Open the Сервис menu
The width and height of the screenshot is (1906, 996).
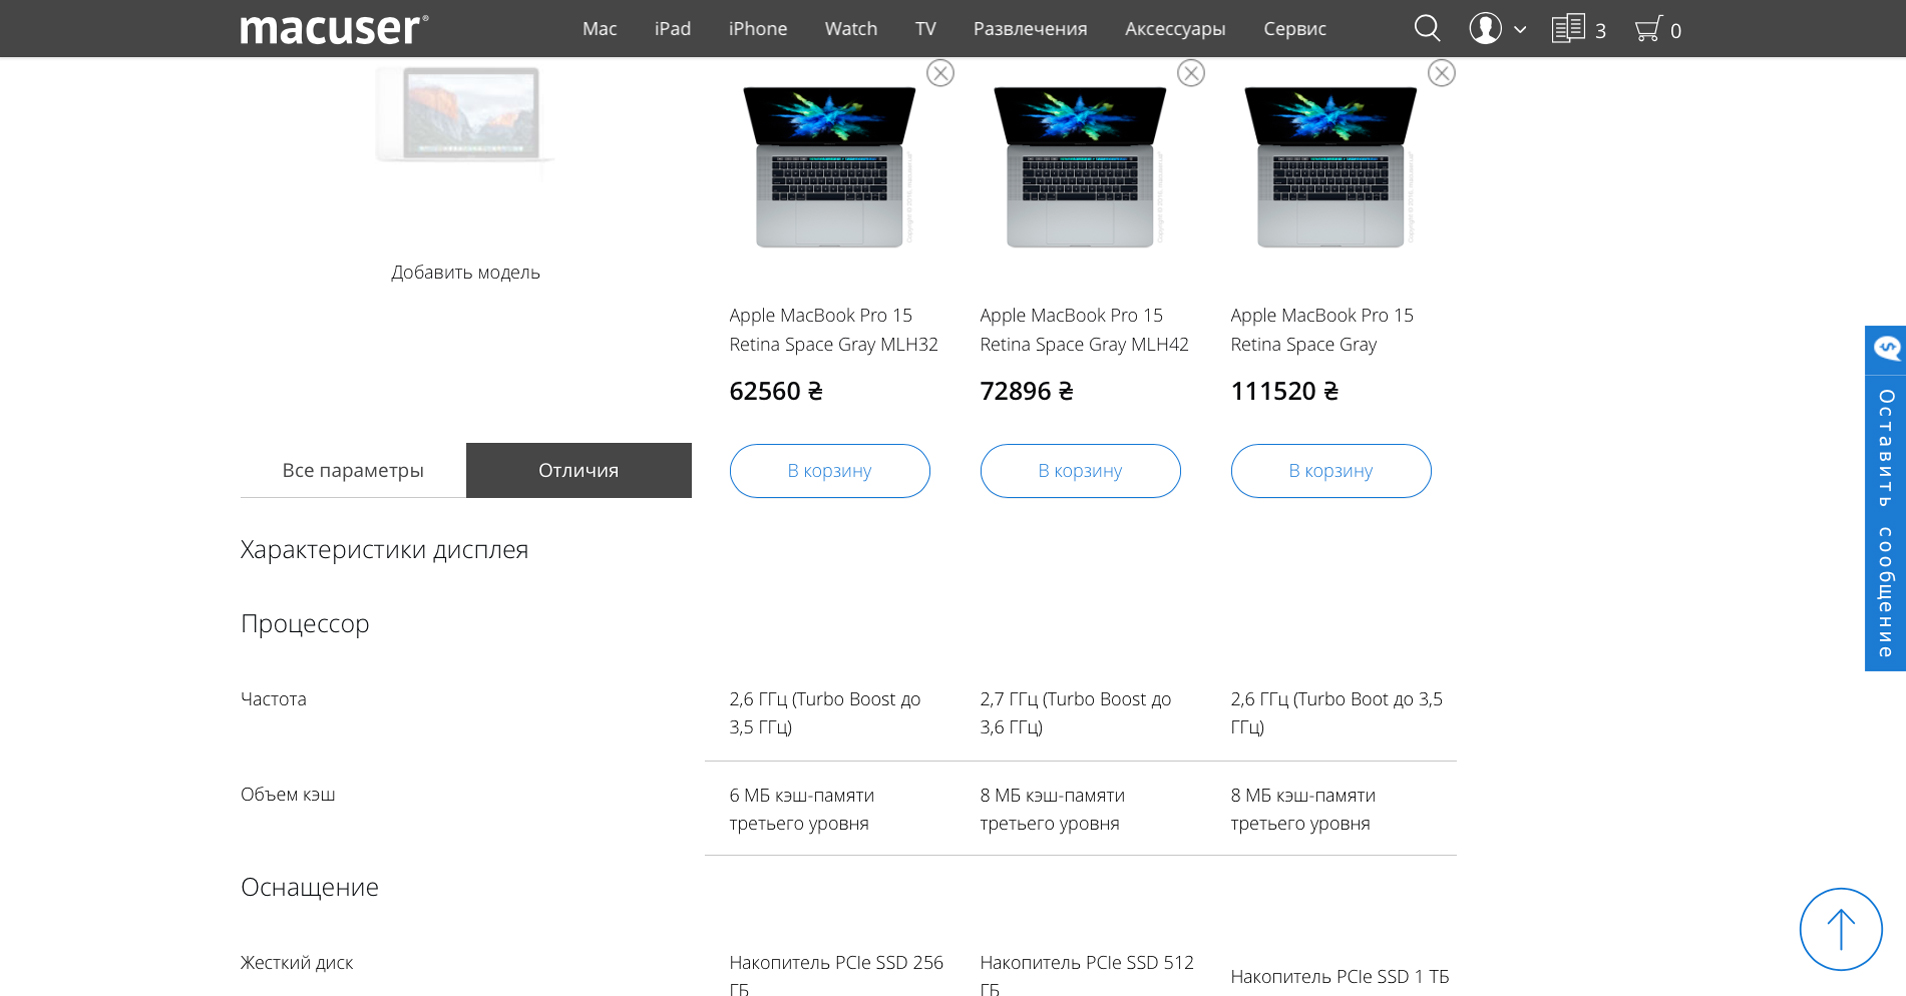[1295, 29]
